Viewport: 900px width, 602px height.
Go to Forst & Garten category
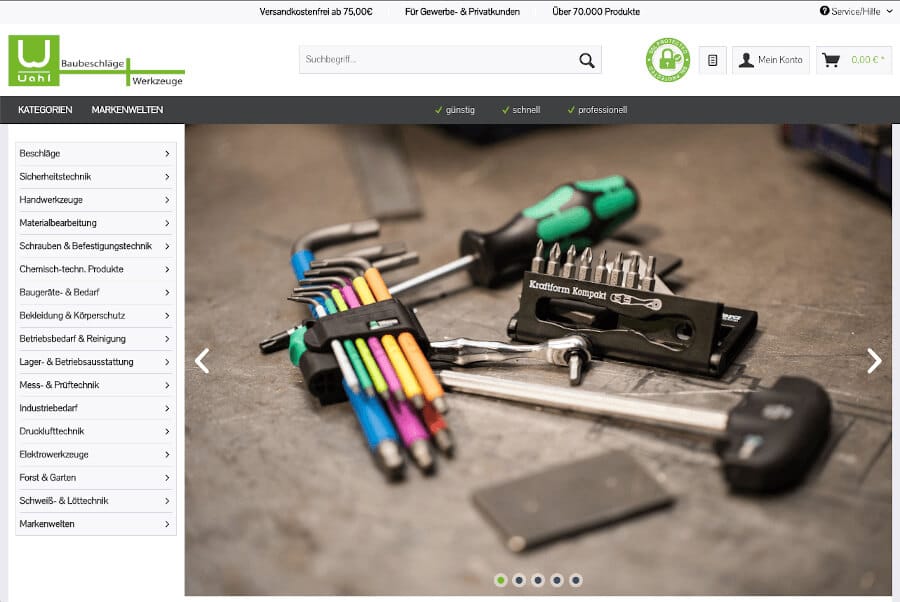pos(47,477)
